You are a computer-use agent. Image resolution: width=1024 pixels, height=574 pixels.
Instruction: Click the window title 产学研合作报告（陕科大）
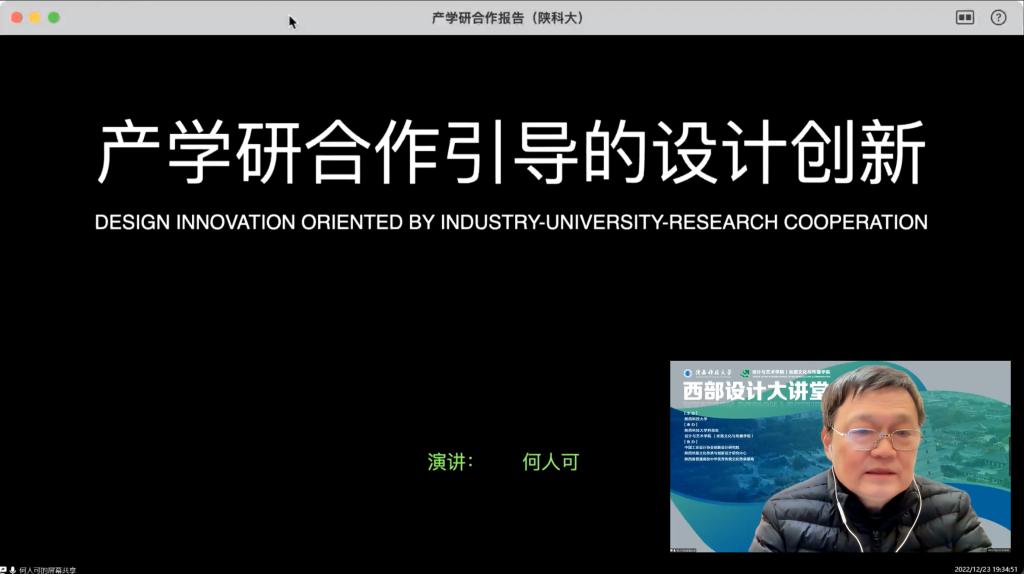[507, 17]
